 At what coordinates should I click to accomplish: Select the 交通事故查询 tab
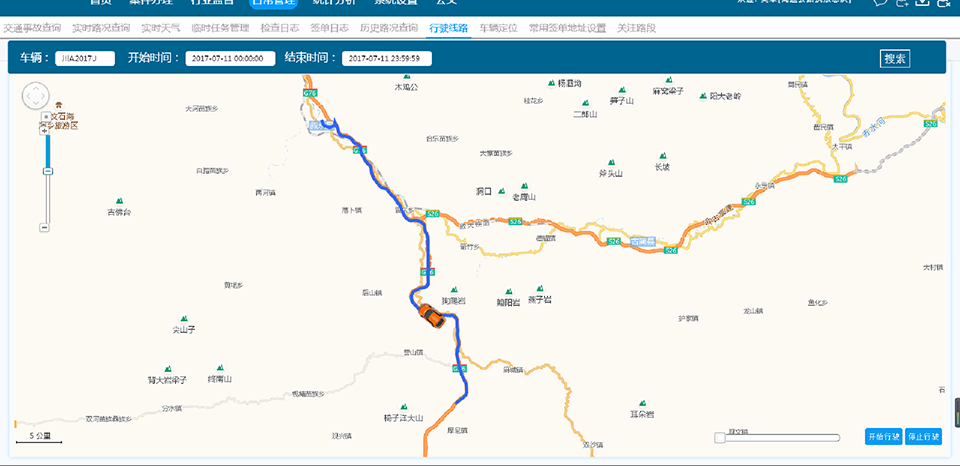32,28
